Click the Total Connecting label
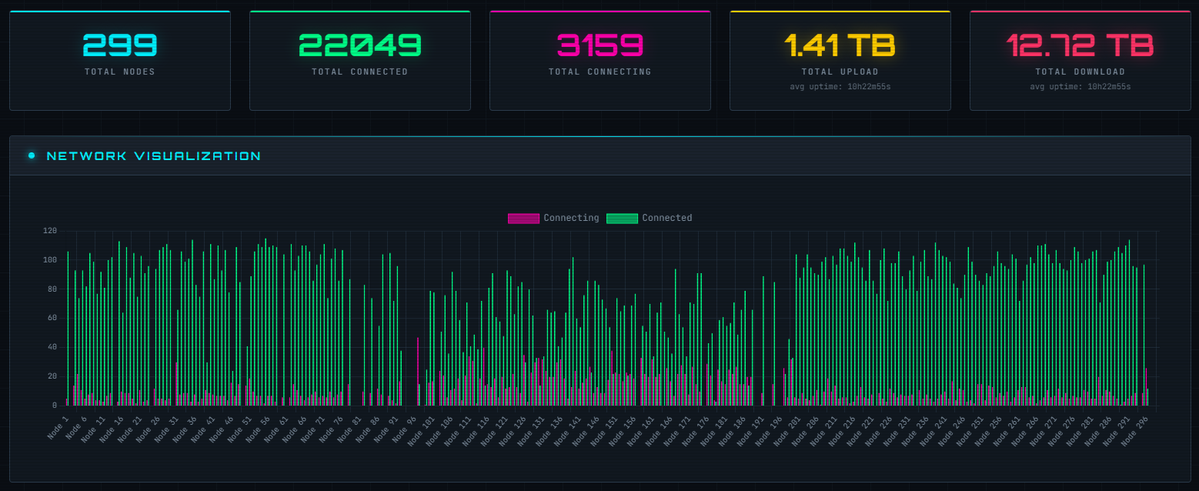Viewport: 1199px width, 491px height. pos(600,71)
